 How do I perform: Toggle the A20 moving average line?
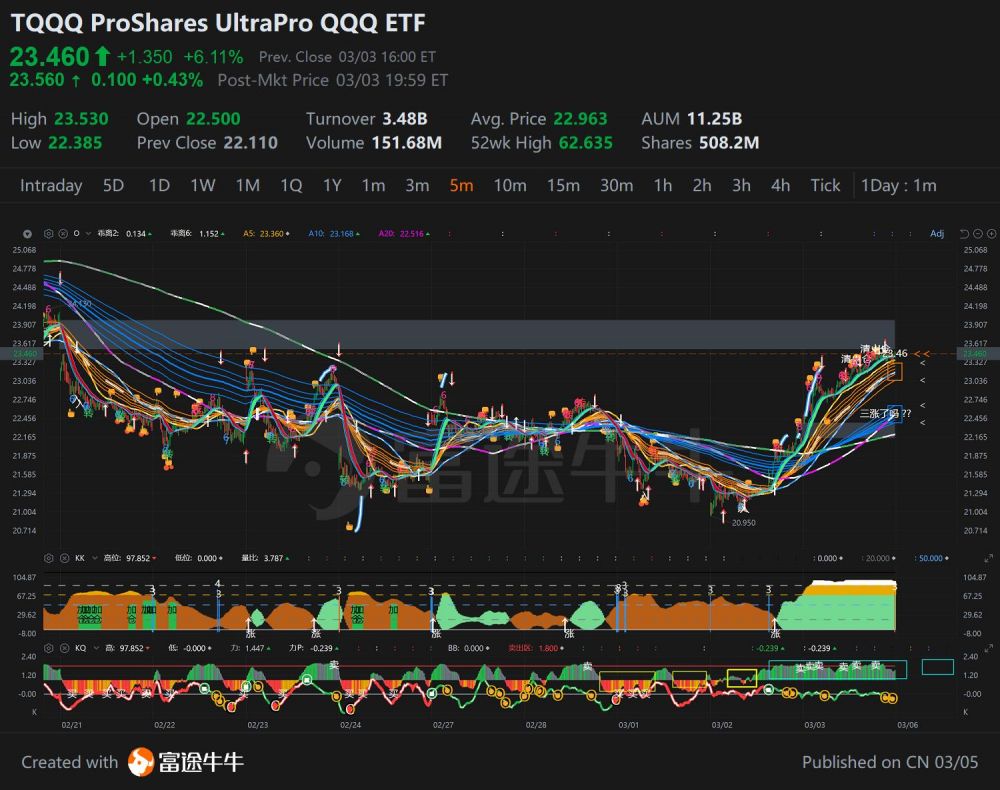coord(399,233)
